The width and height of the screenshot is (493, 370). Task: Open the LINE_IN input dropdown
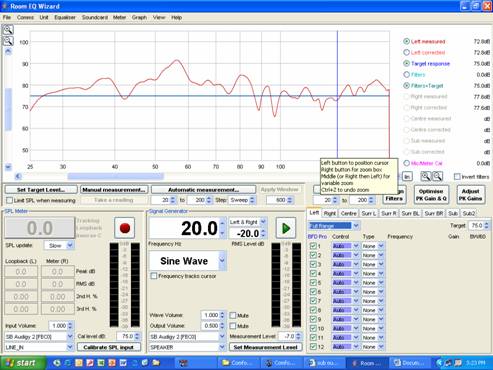click(70, 347)
